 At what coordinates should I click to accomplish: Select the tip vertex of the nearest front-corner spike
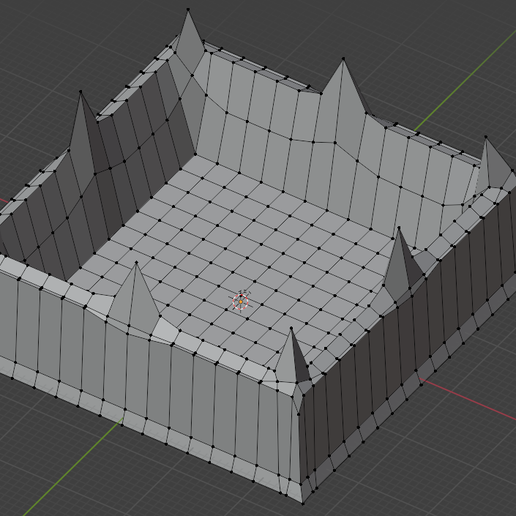click(291, 328)
